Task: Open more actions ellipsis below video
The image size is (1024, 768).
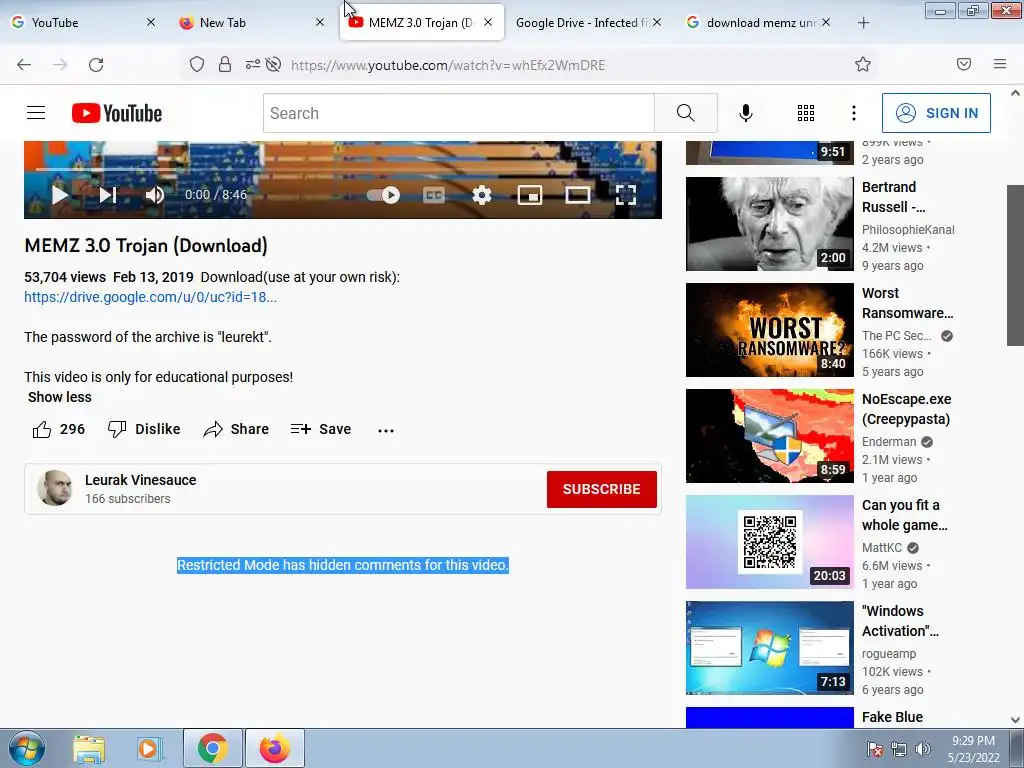Action: (386, 430)
